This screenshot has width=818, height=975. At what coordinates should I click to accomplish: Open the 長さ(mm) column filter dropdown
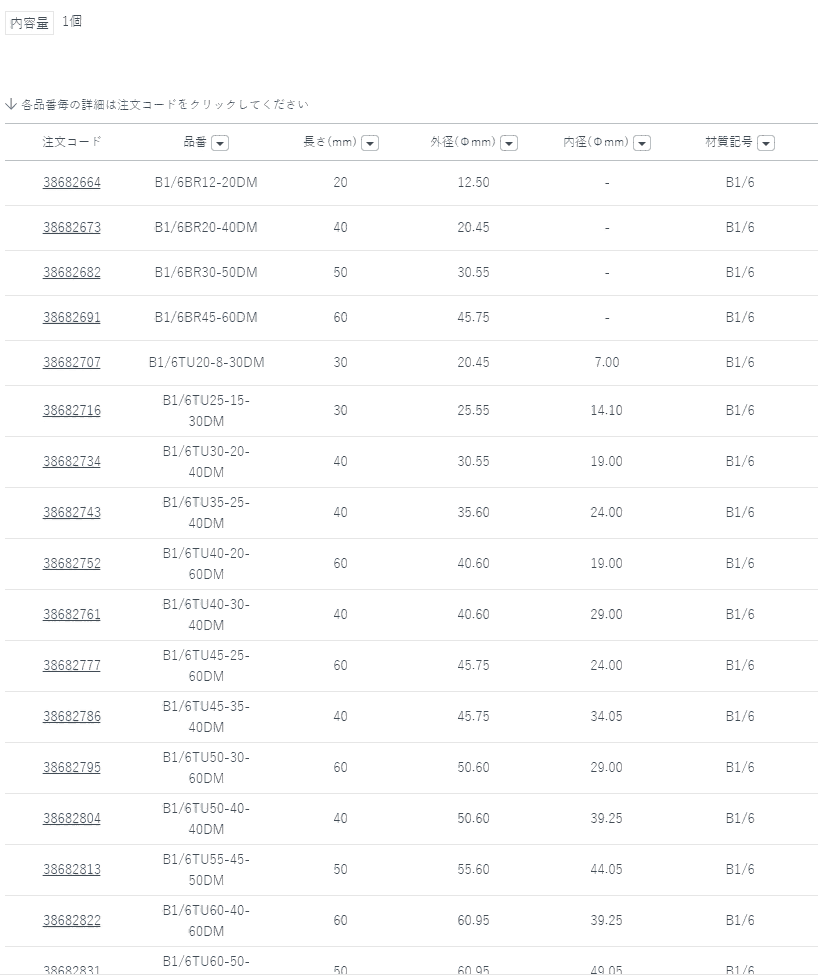click(370, 143)
